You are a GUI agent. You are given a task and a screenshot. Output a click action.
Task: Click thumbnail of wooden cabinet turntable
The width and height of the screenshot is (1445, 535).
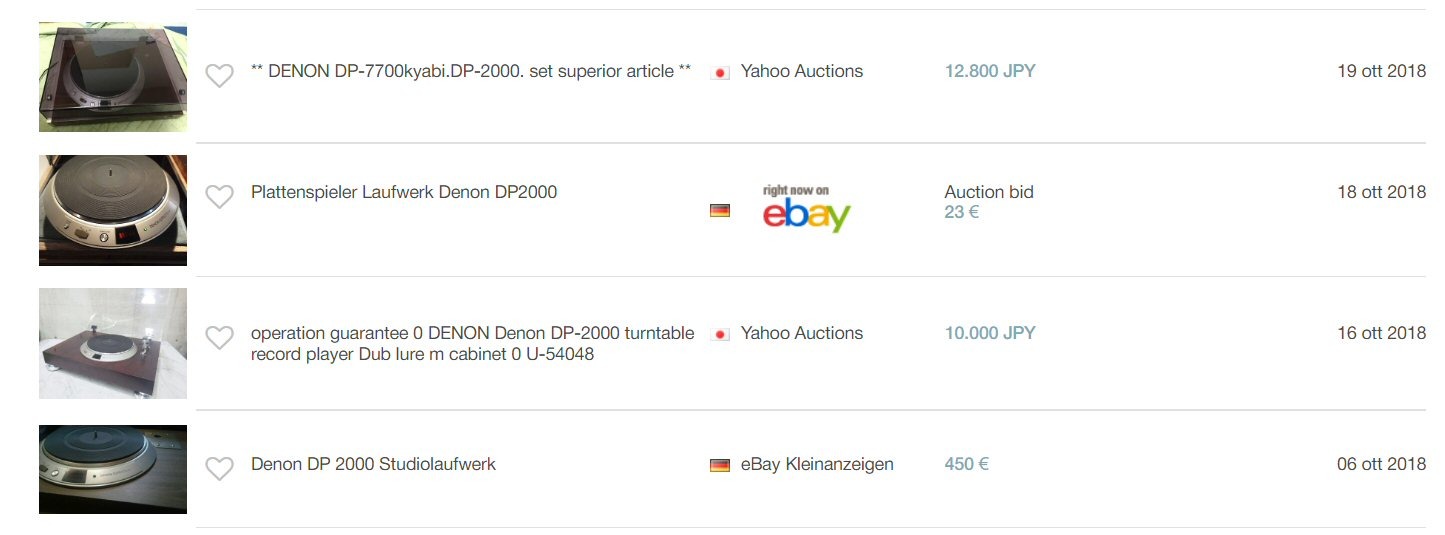pos(113,343)
